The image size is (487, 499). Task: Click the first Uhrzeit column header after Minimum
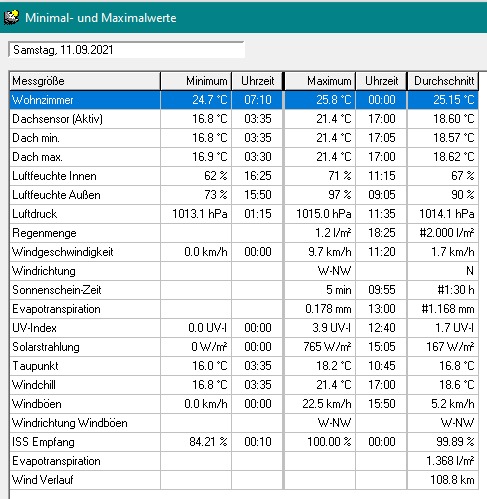point(257,81)
